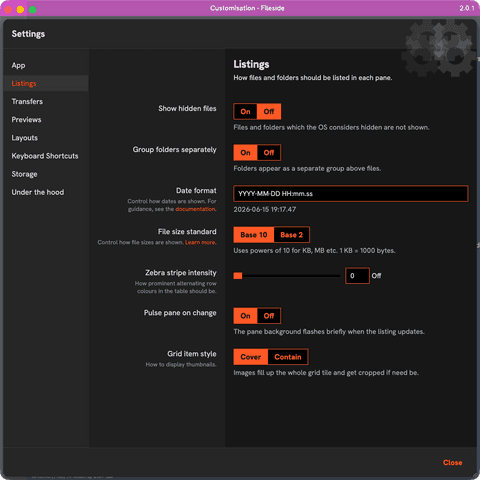Click the macOS green fullscreen button

pos(32,9)
